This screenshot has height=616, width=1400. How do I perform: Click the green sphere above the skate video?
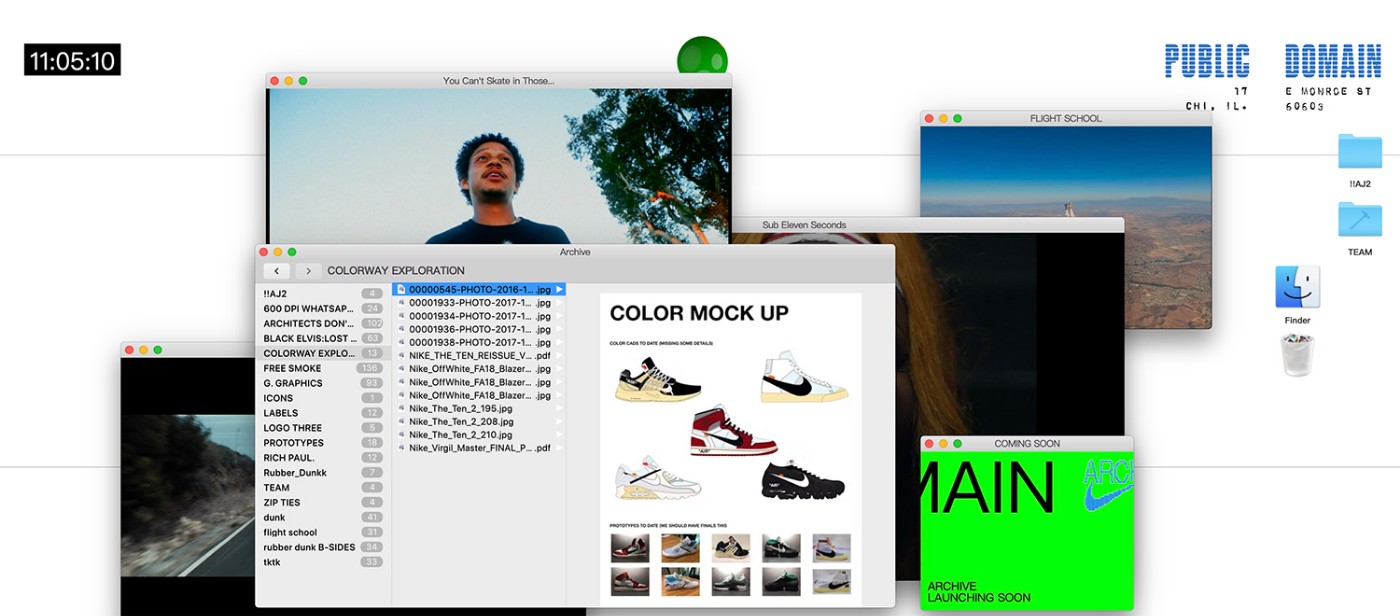point(702,55)
